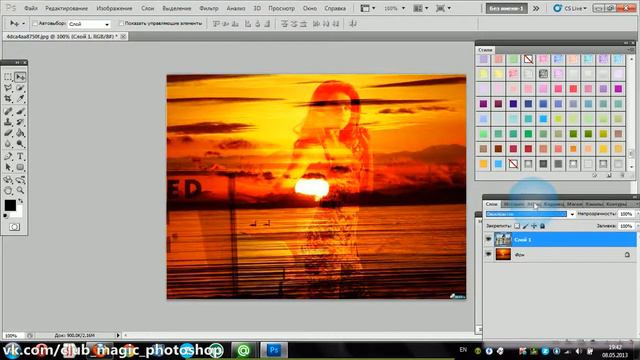Select the Shape tool

(x=20, y=167)
